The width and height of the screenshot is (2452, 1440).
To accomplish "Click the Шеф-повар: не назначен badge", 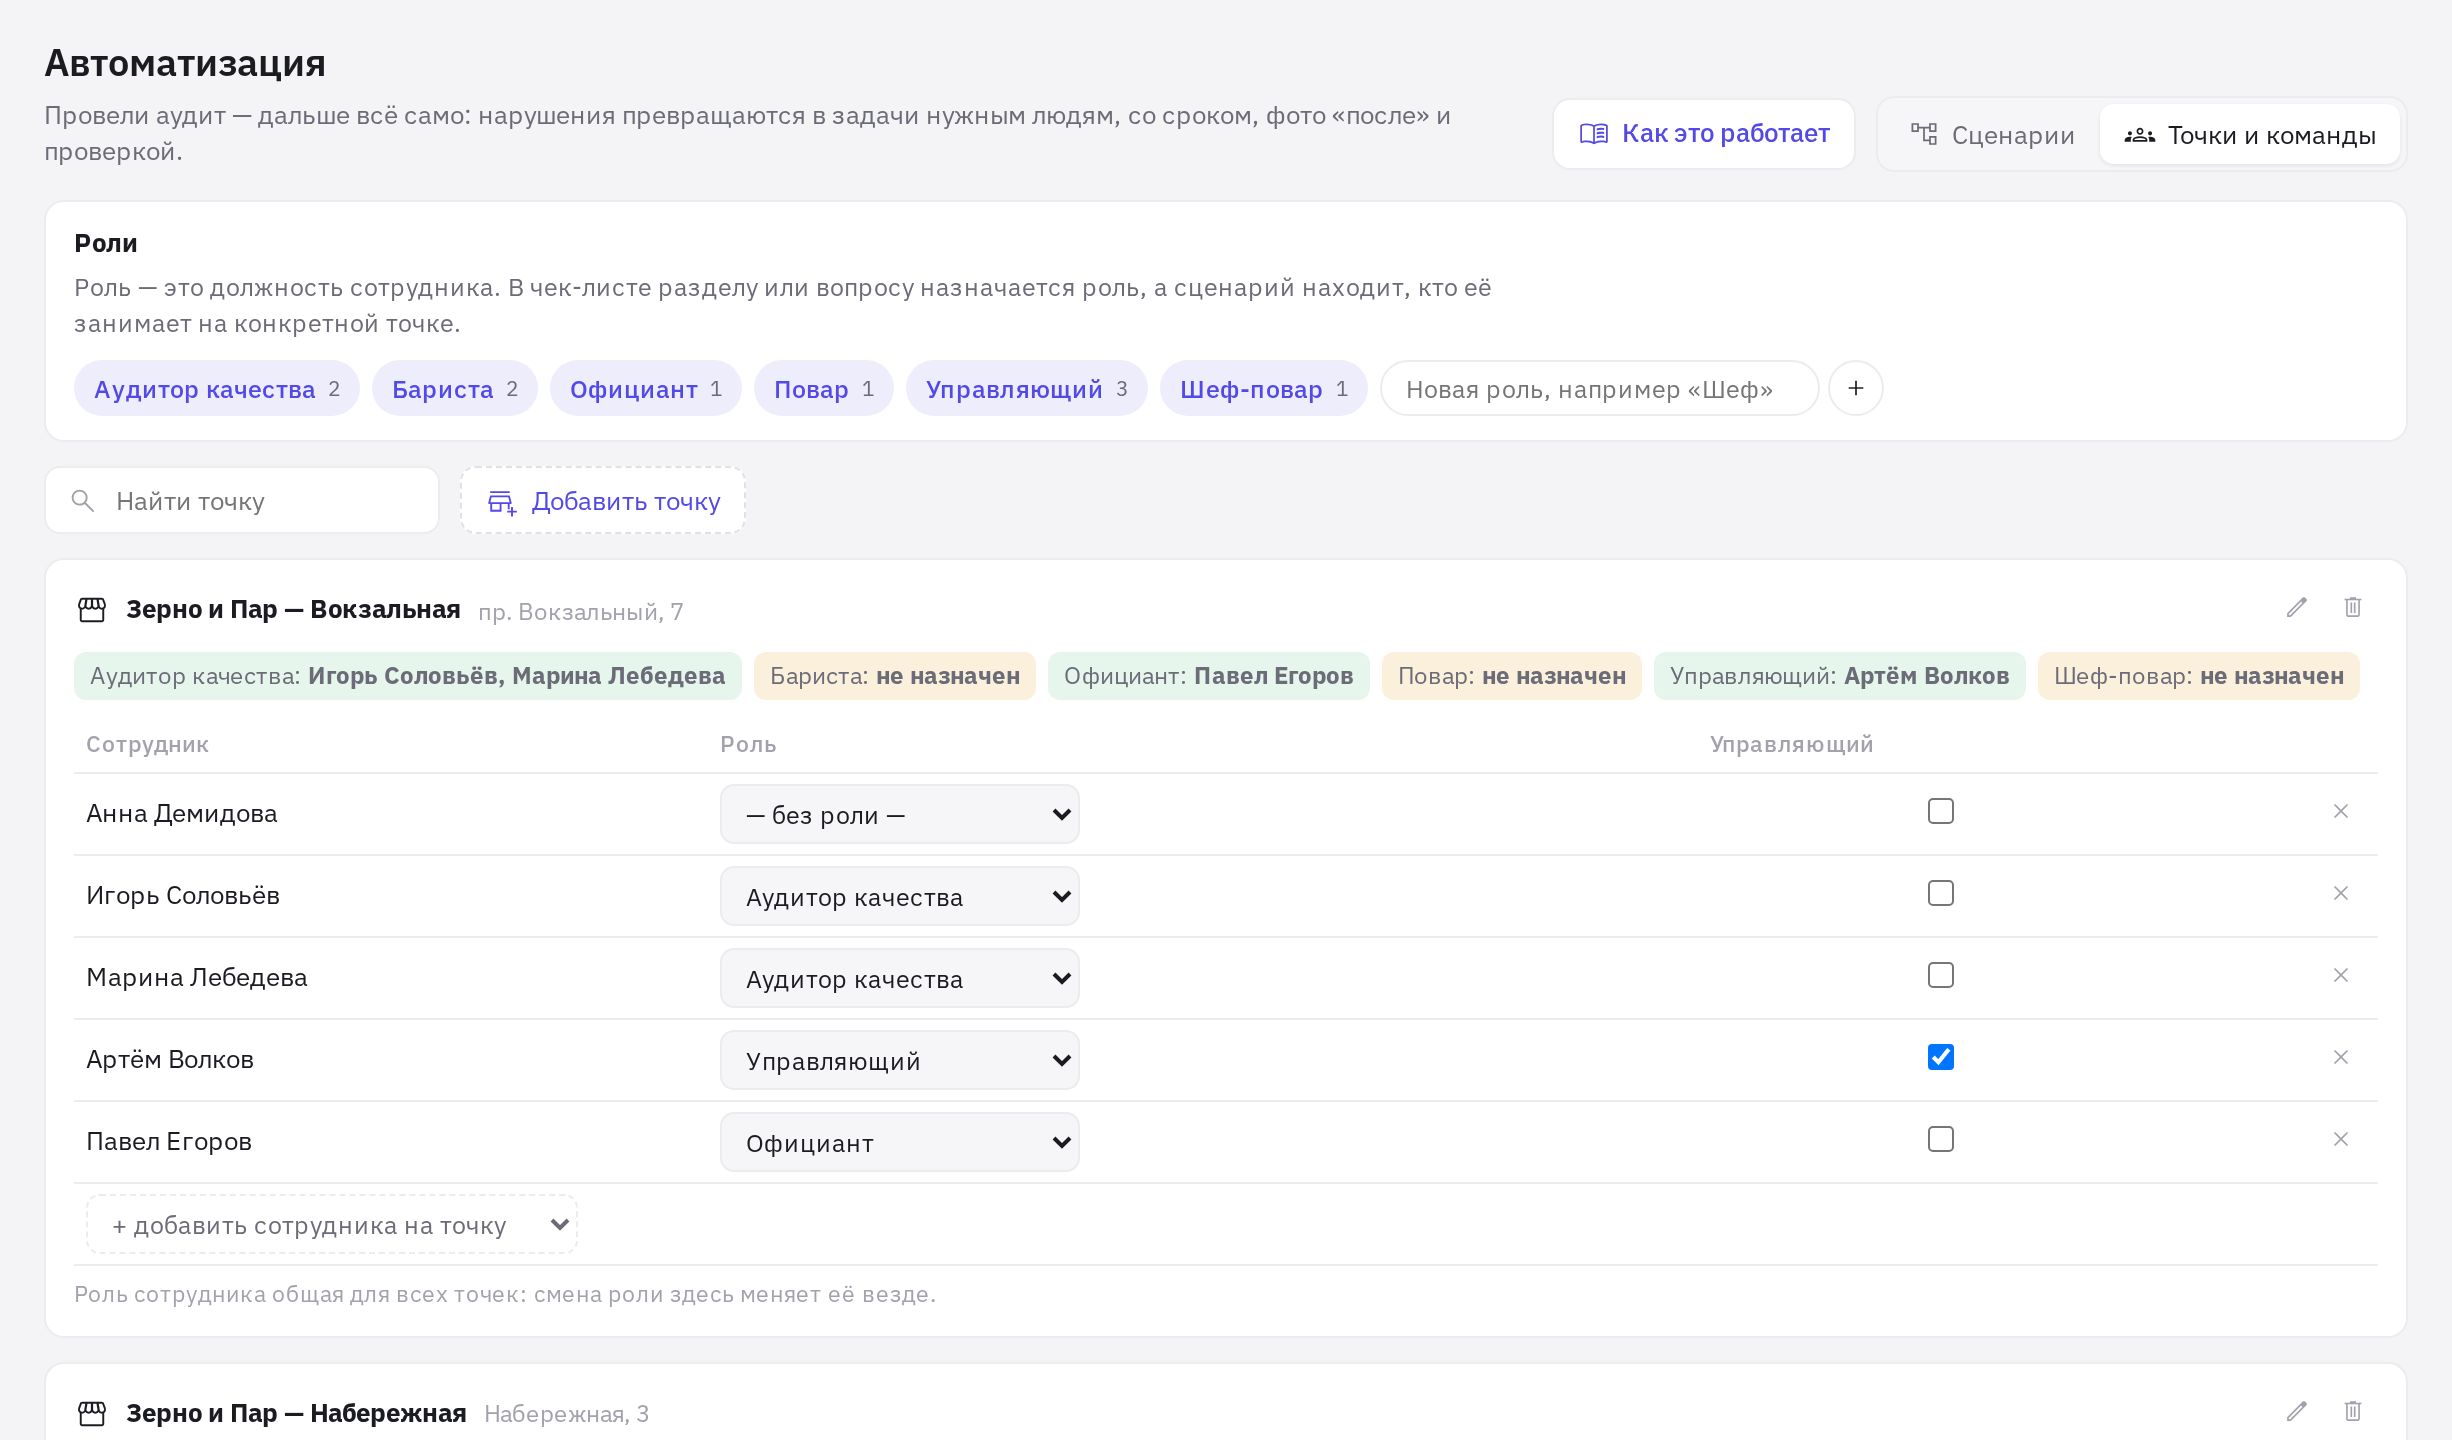I will tap(2198, 676).
